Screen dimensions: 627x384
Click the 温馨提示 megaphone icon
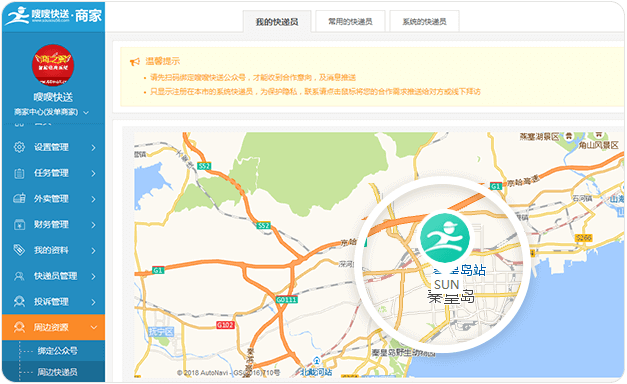135,62
